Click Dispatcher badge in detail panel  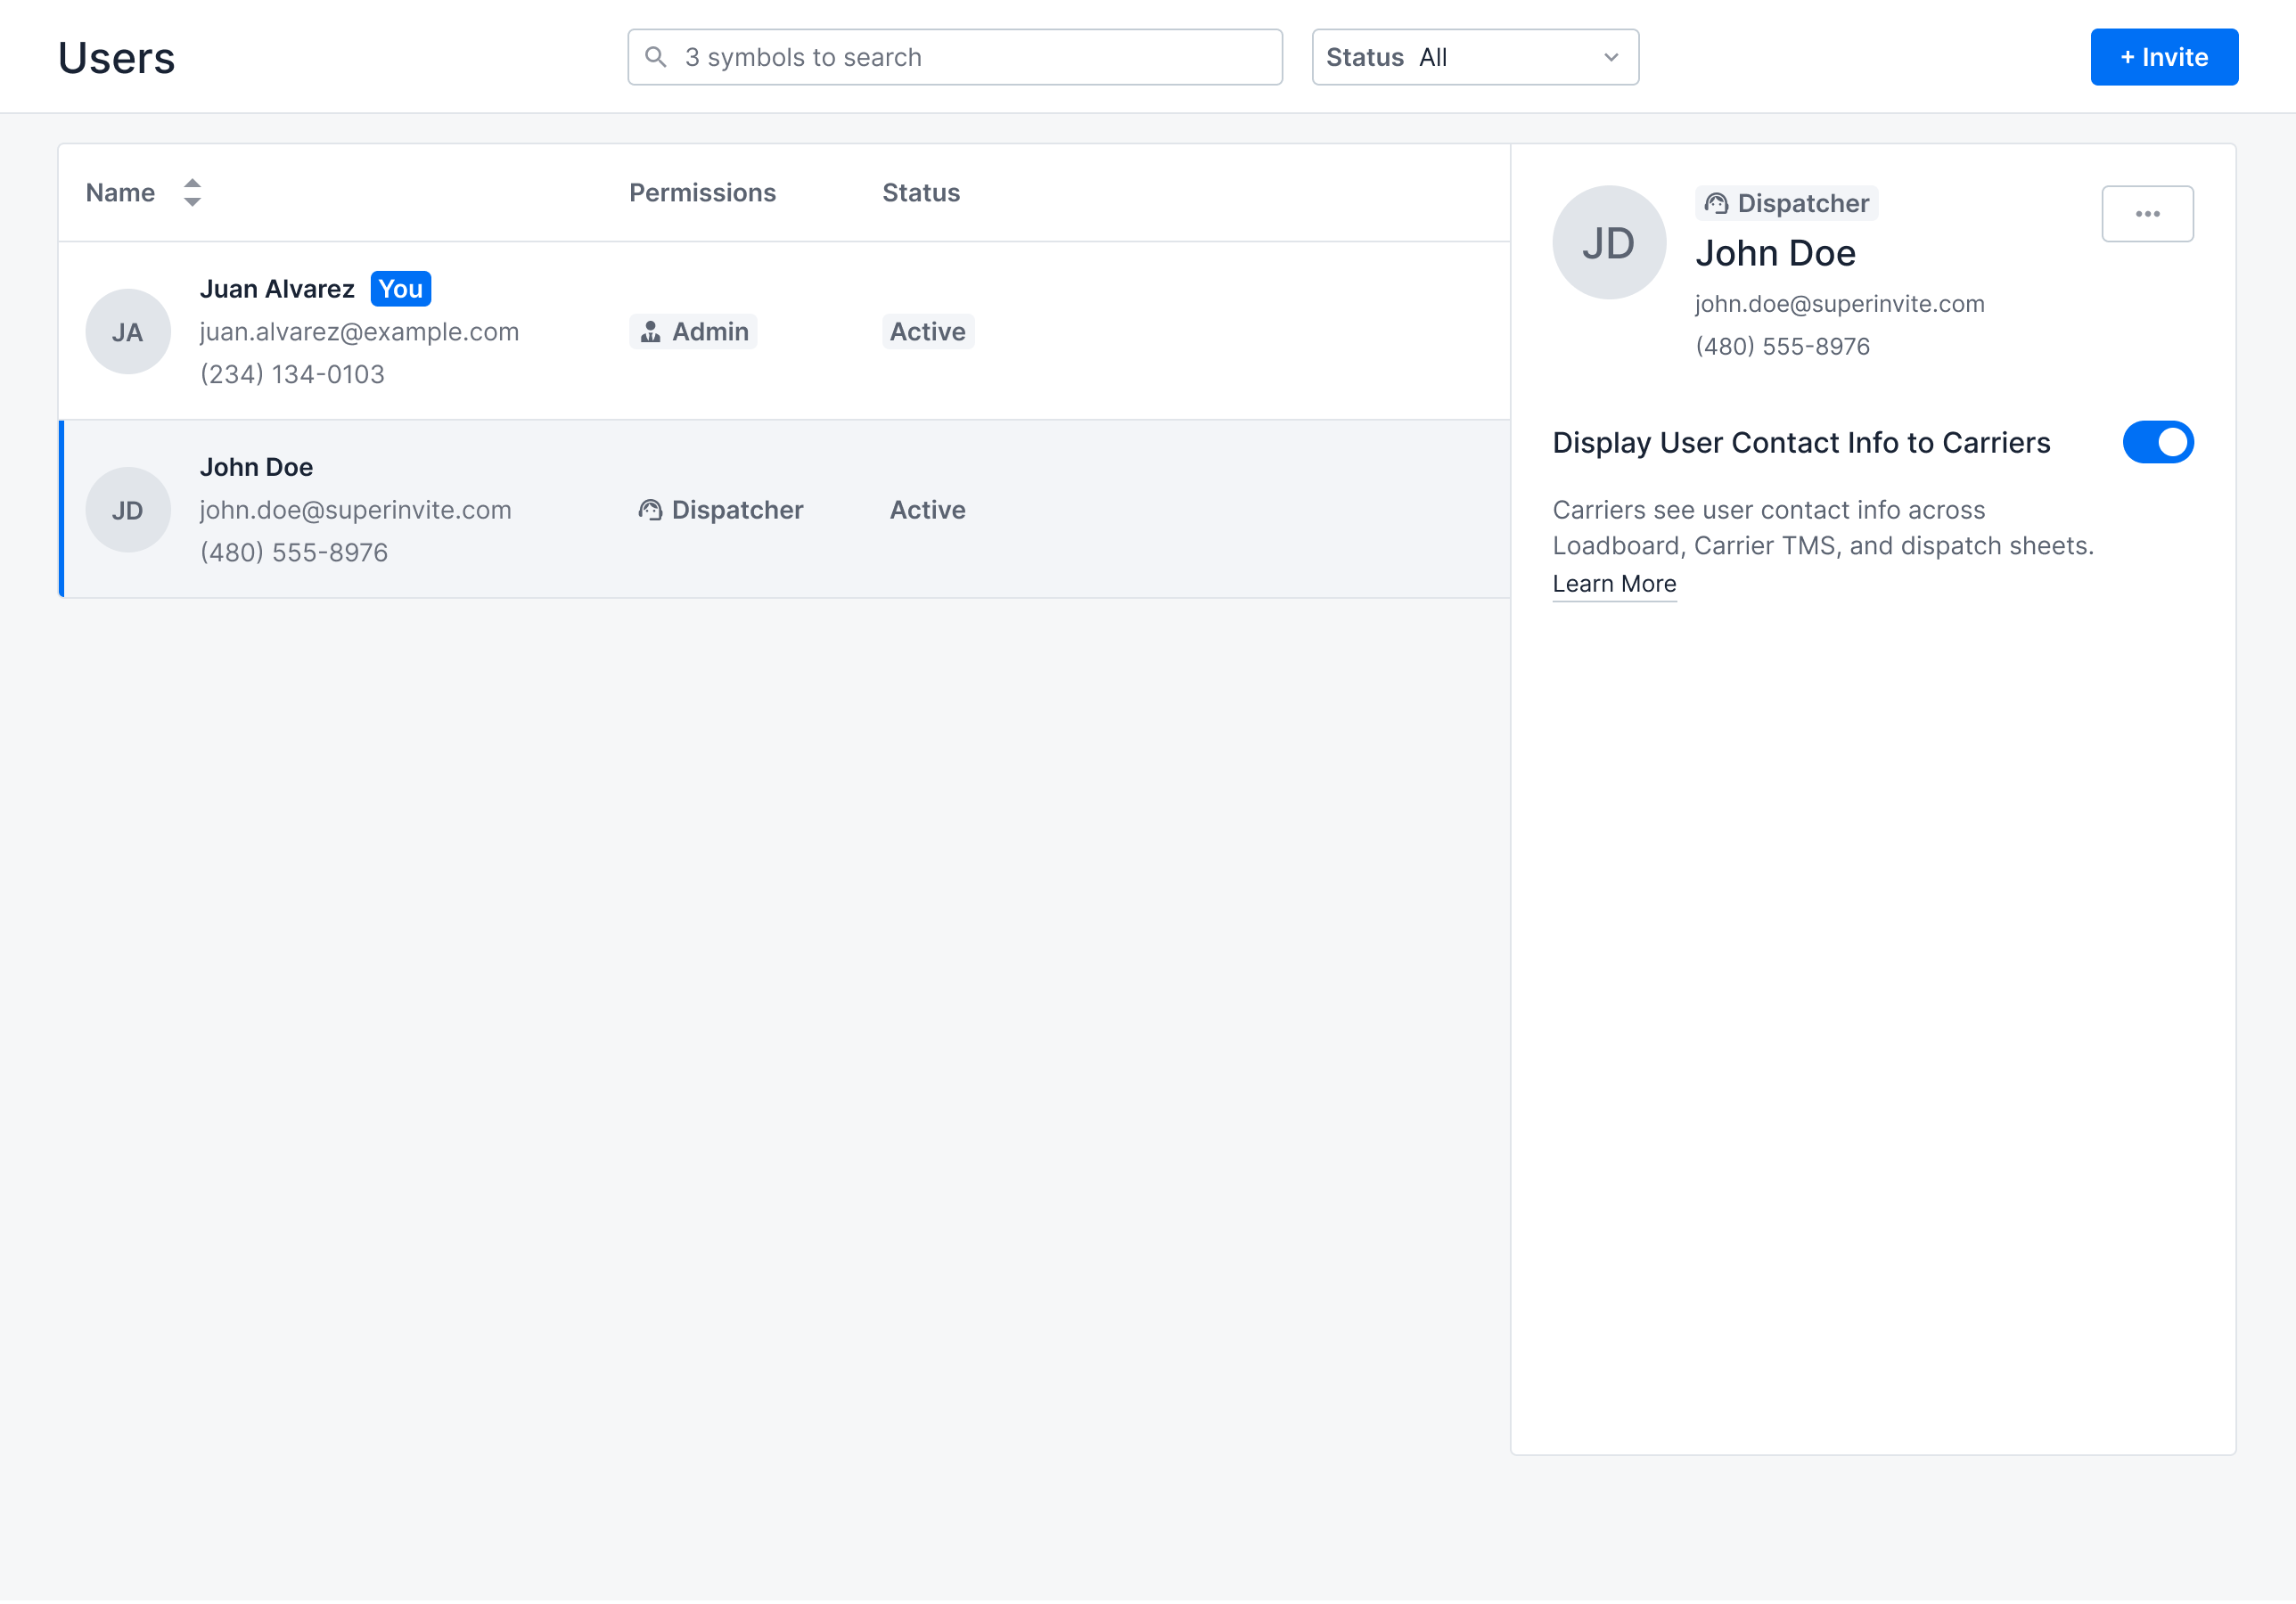click(1786, 204)
